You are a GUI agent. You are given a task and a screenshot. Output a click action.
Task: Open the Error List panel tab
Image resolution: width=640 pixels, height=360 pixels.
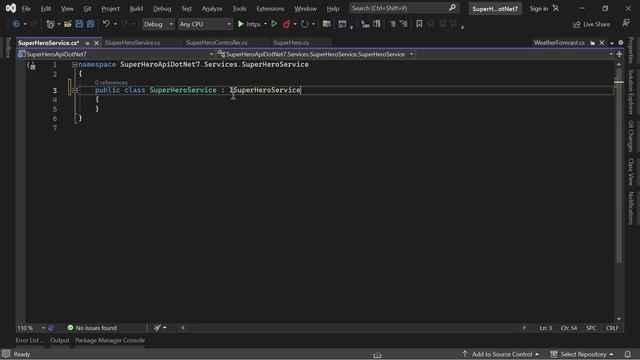[29, 340]
